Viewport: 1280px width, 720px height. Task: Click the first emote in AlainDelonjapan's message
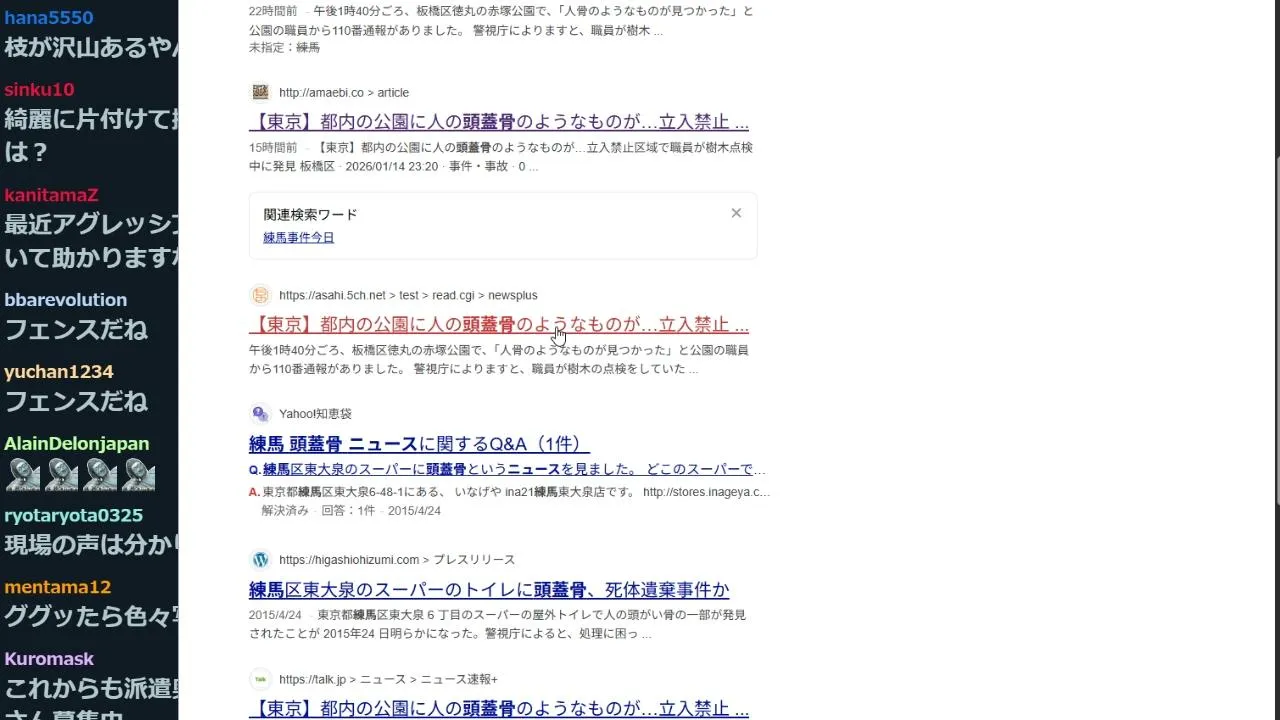click(23, 475)
